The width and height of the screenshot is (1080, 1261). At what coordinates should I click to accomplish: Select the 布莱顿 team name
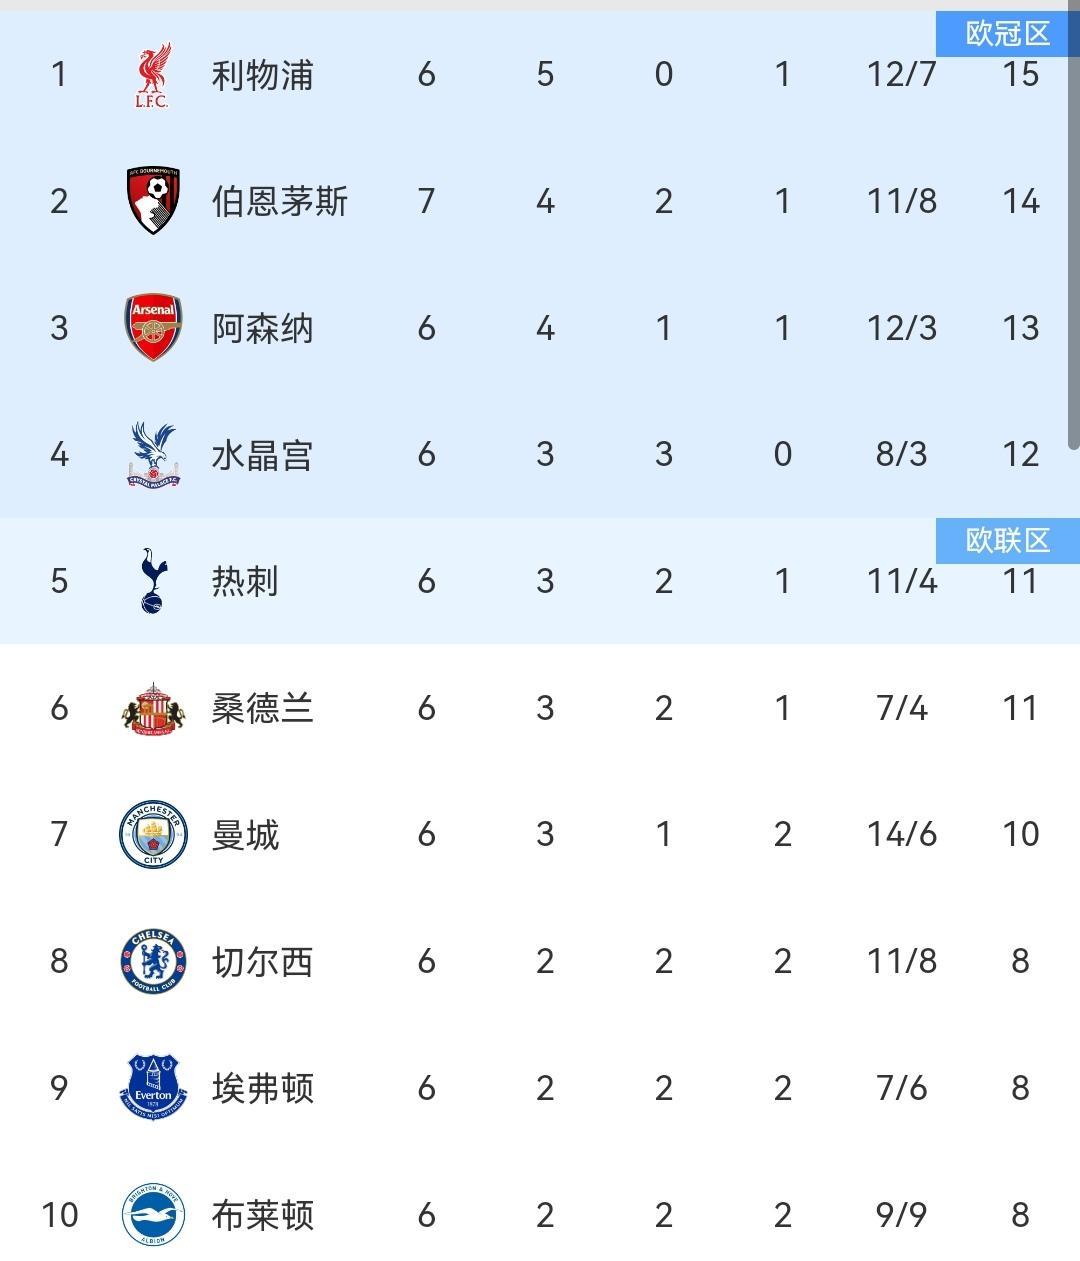[x=262, y=1214]
